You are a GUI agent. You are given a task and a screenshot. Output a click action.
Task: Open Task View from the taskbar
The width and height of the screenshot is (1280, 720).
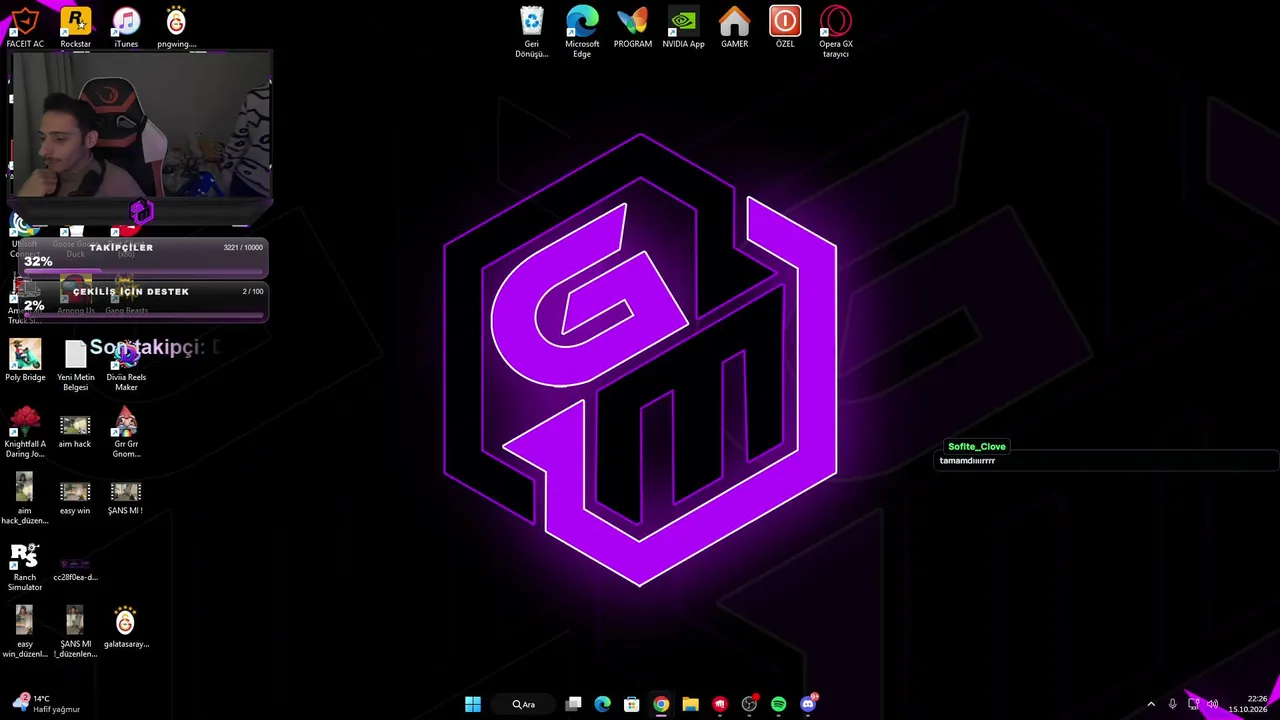pyautogui.click(x=573, y=704)
